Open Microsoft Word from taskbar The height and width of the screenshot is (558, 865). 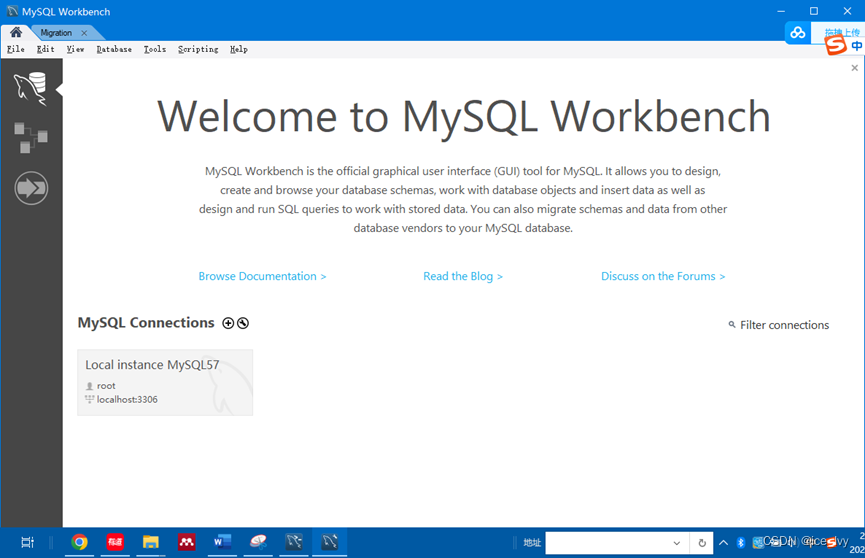pos(222,543)
